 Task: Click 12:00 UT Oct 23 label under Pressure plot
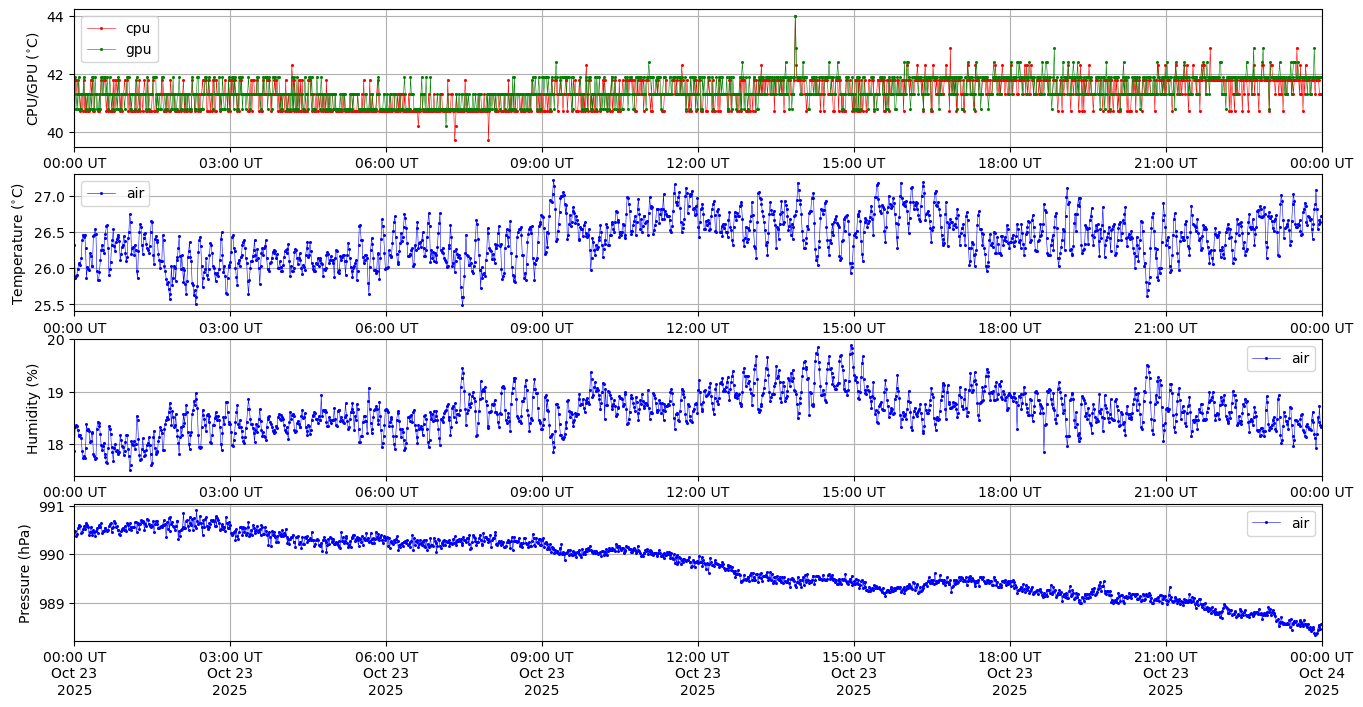point(697,674)
